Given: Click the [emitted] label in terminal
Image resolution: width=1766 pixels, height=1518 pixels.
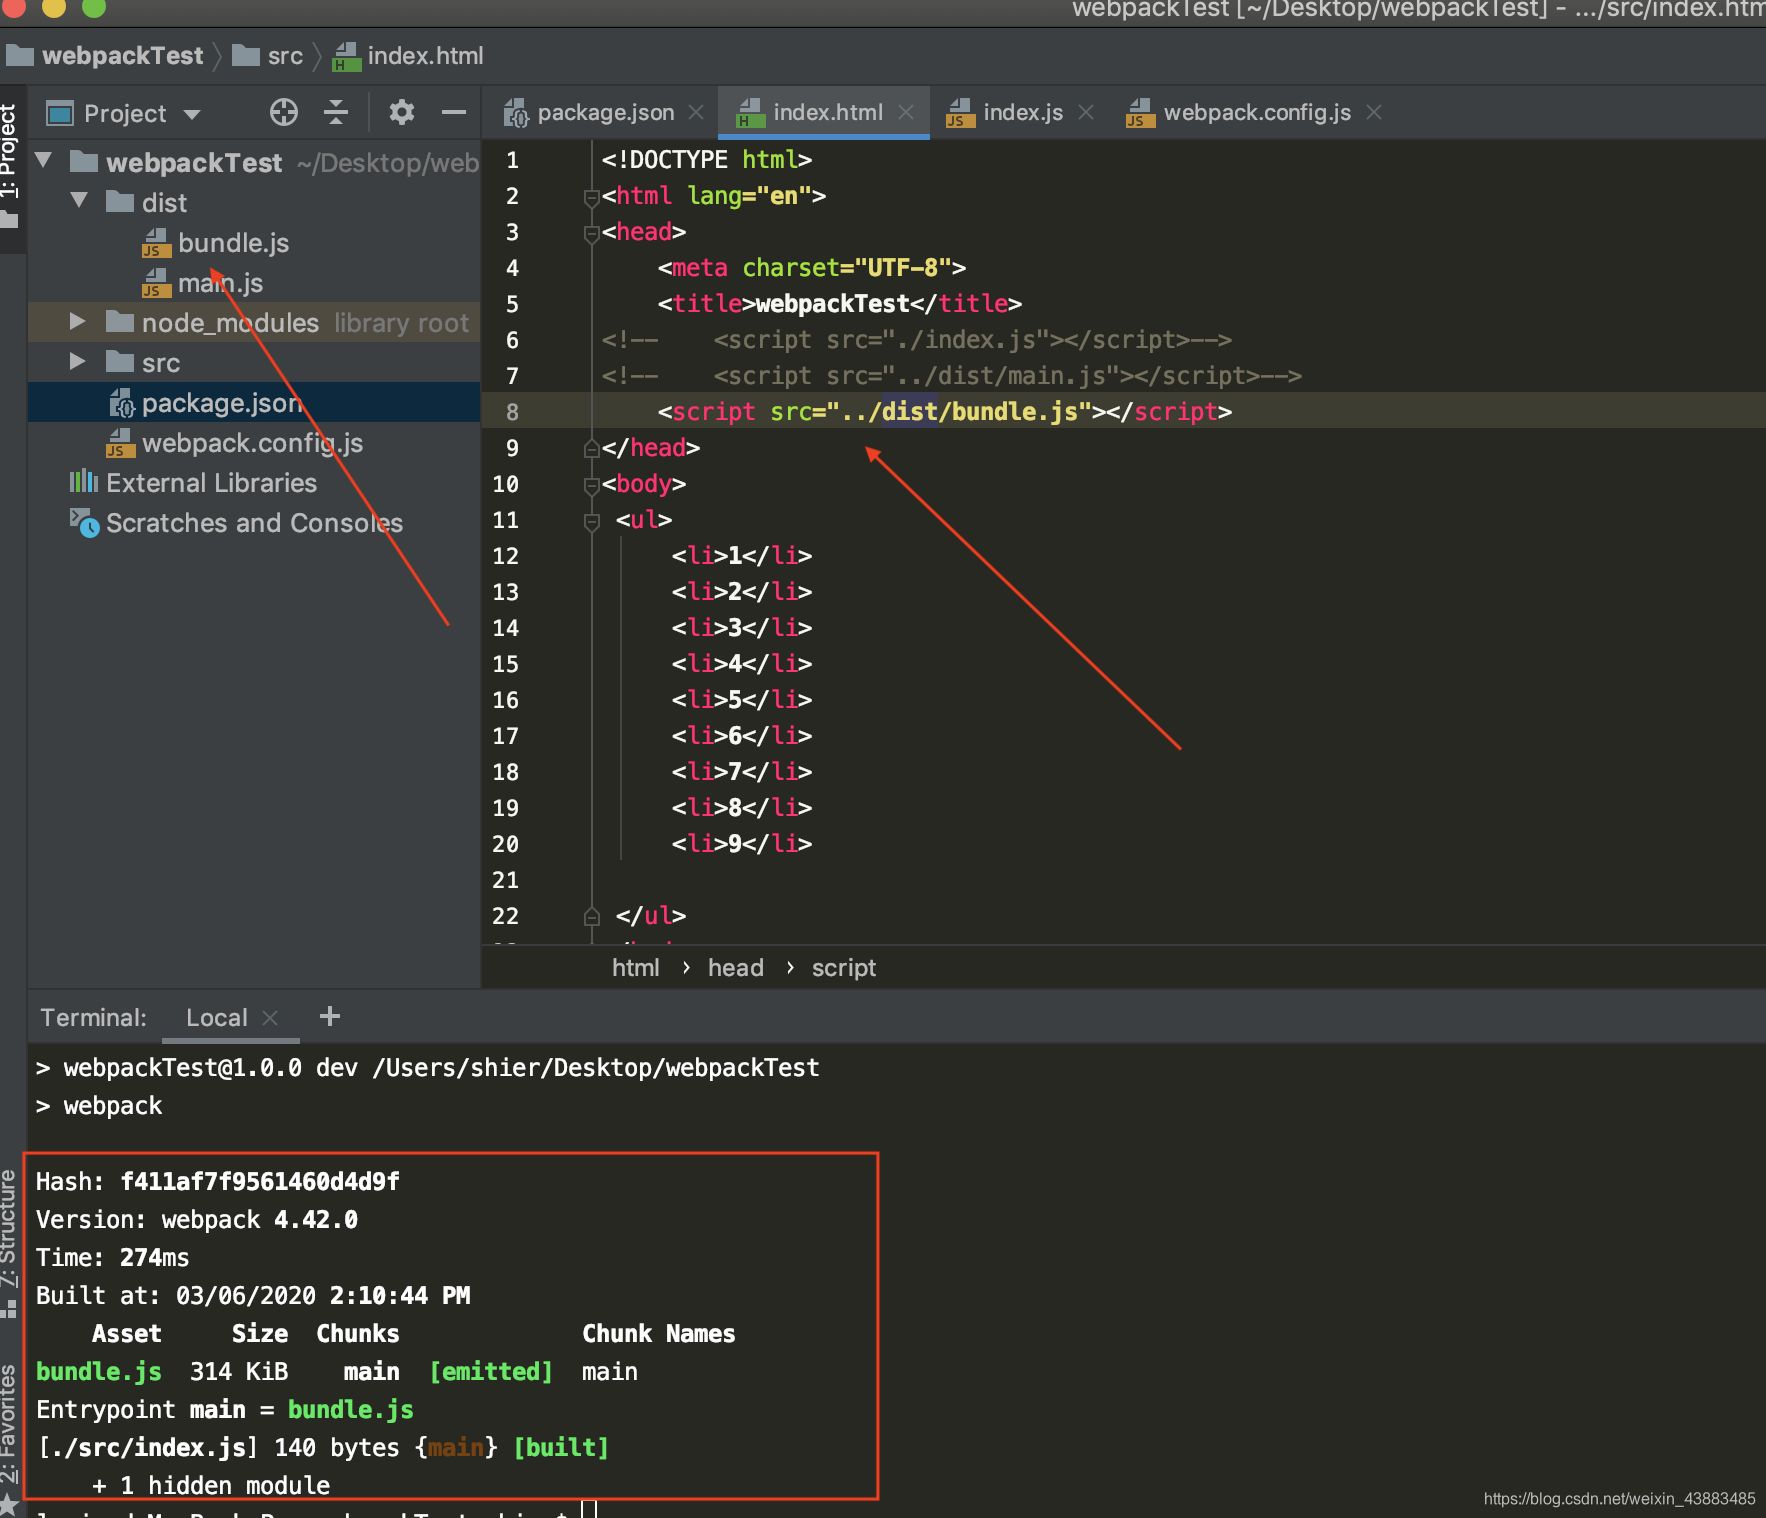Looking at the screenshot, I should click(x=491, y=1372).
